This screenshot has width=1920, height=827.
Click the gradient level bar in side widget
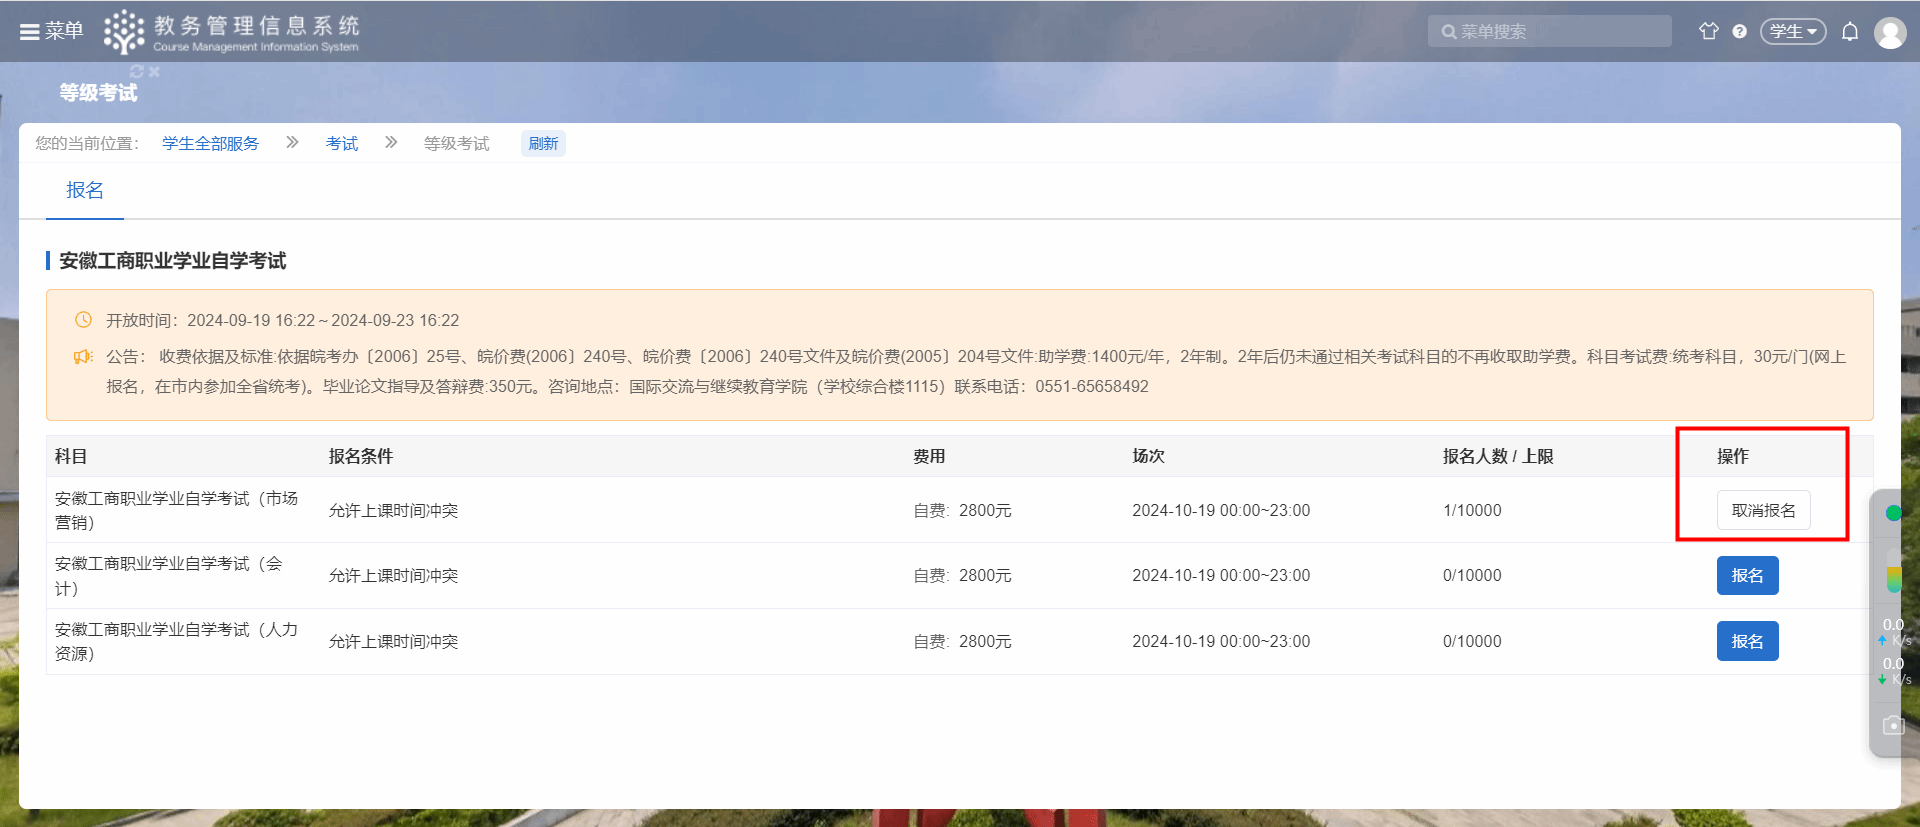click(1893, 578)
